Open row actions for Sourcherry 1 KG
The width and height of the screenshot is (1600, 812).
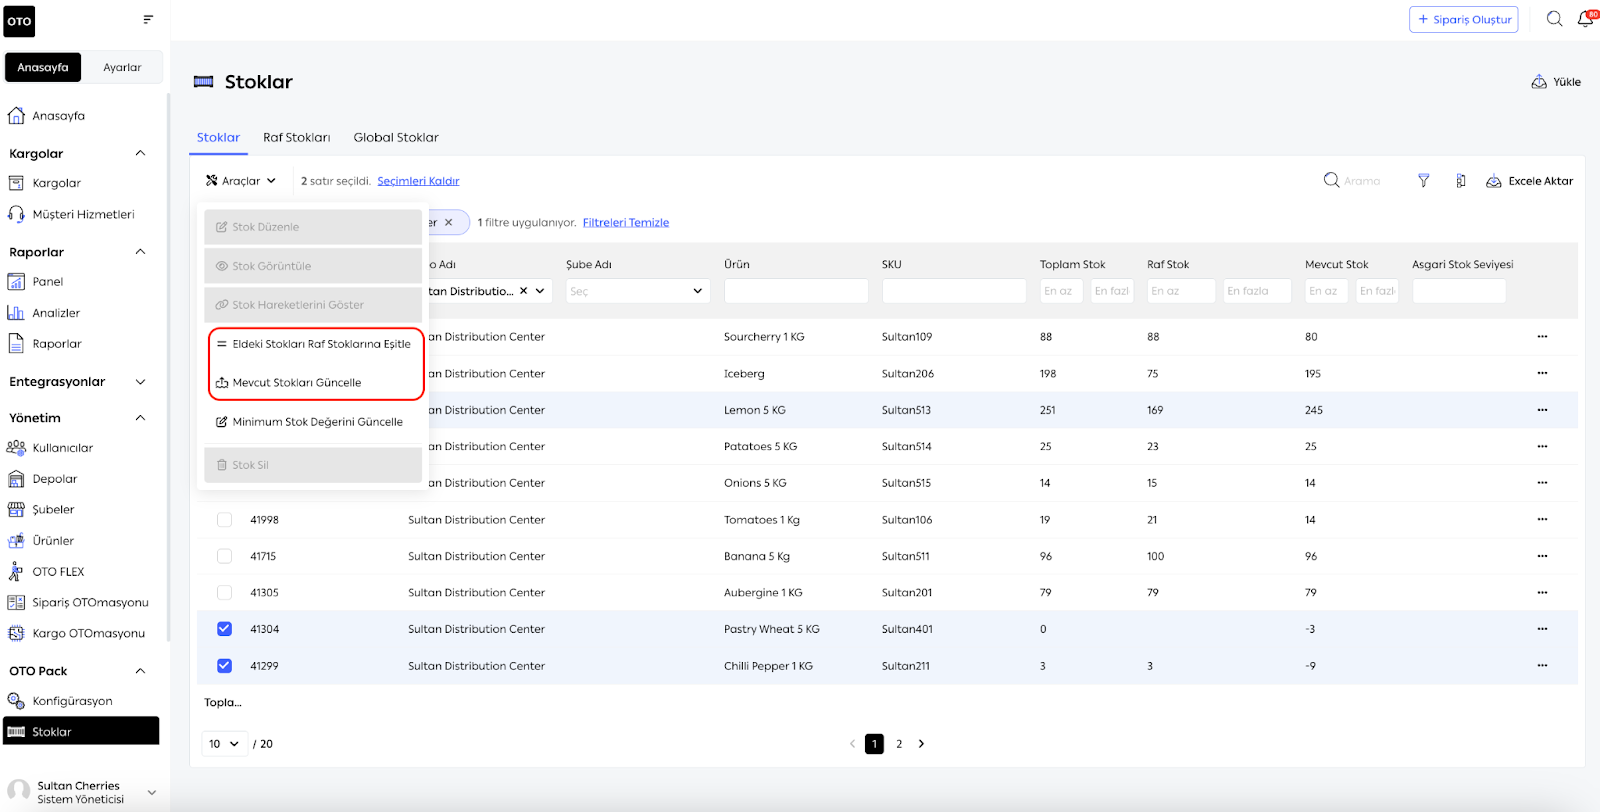pos(1542,337)
